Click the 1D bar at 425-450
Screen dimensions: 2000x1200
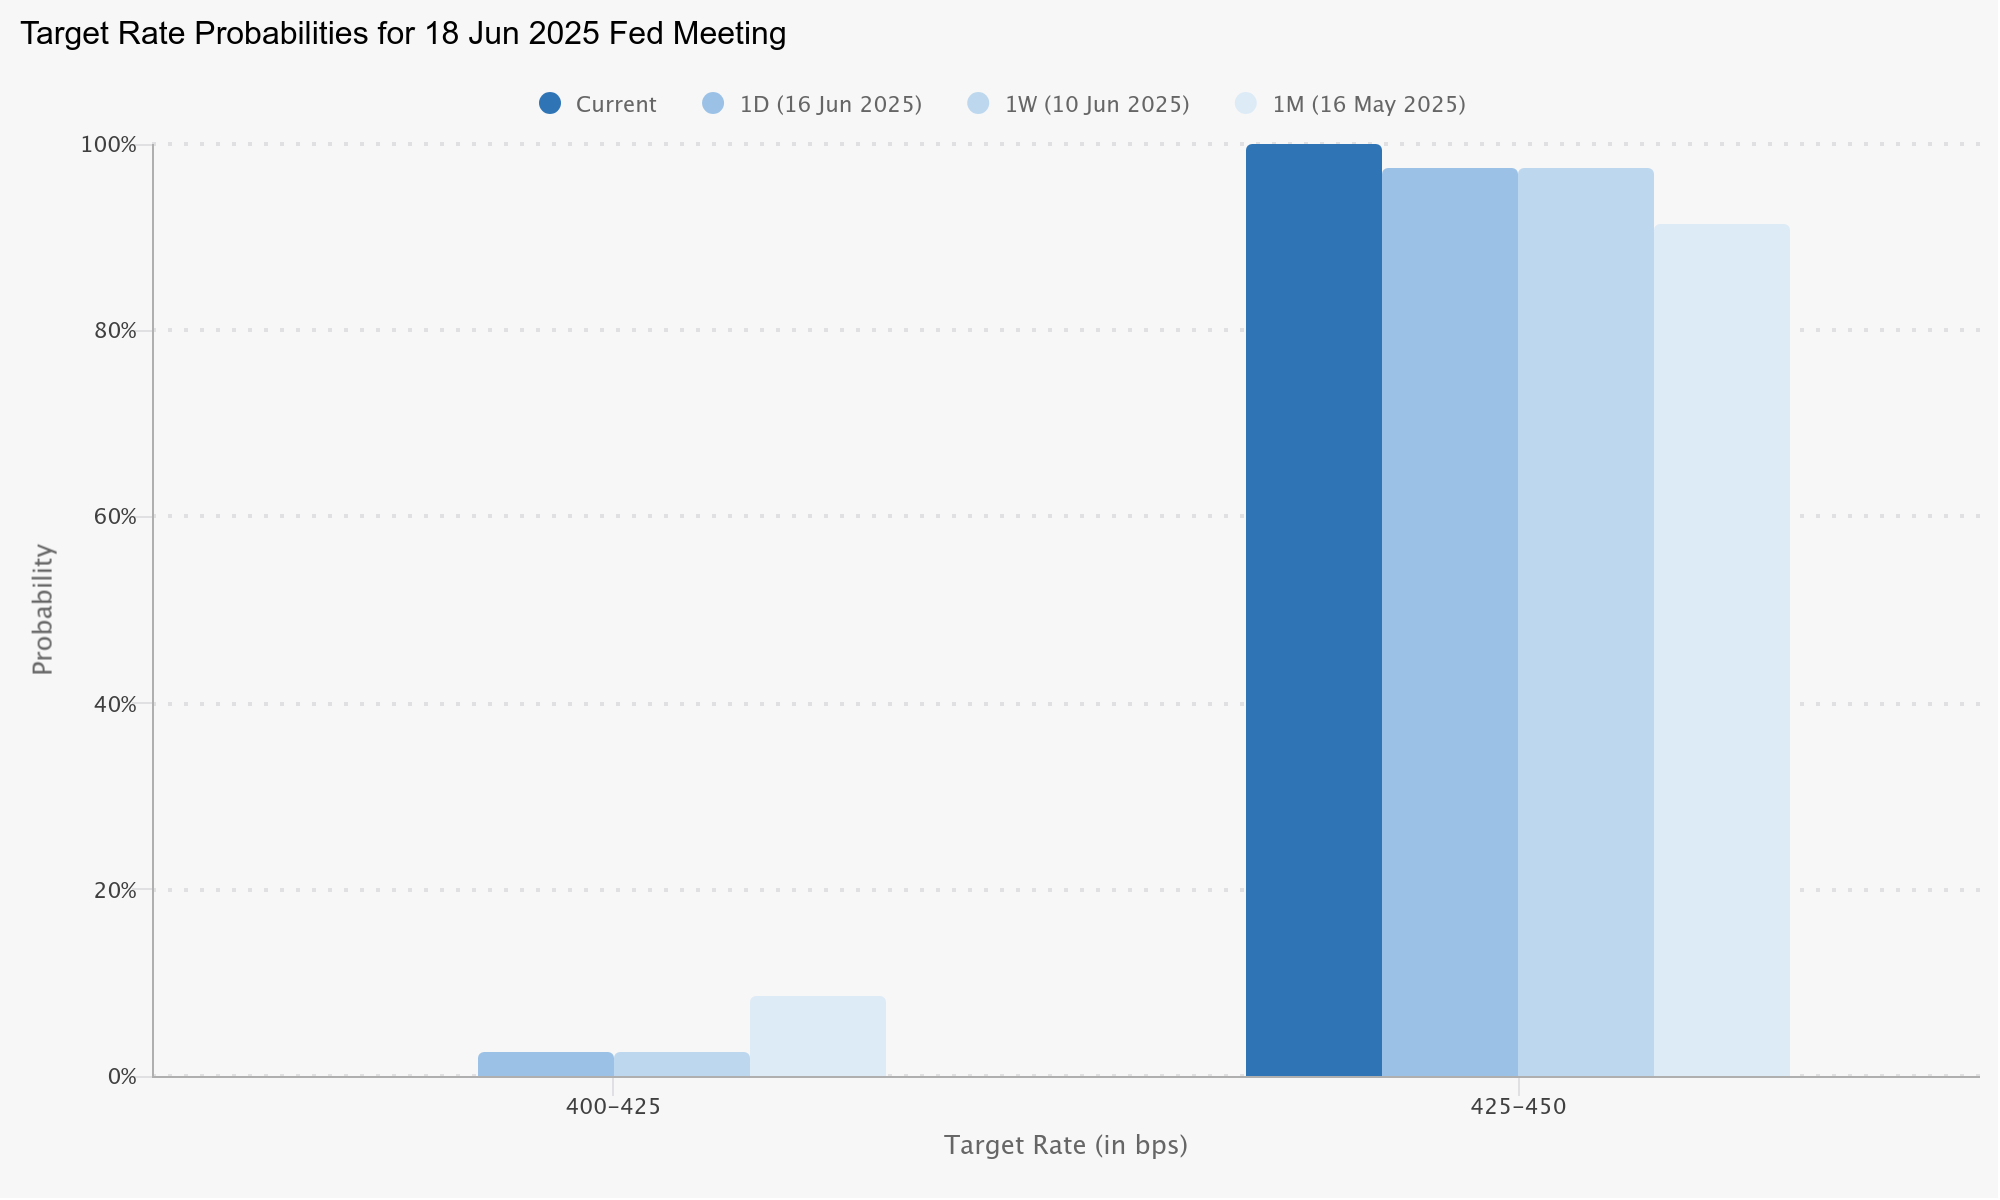1449,622
